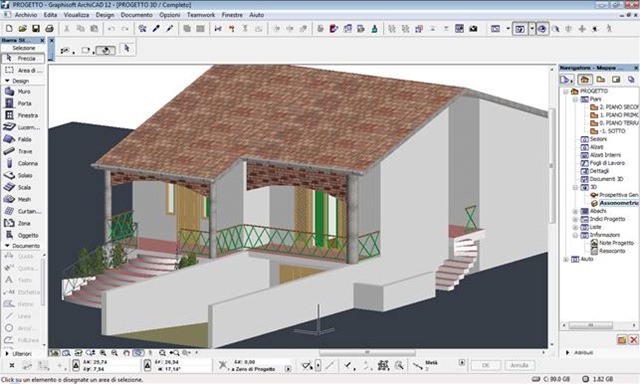640x384 pixels.
Task: Create a new file with the toolbar icon
Action: coord(9,29)
